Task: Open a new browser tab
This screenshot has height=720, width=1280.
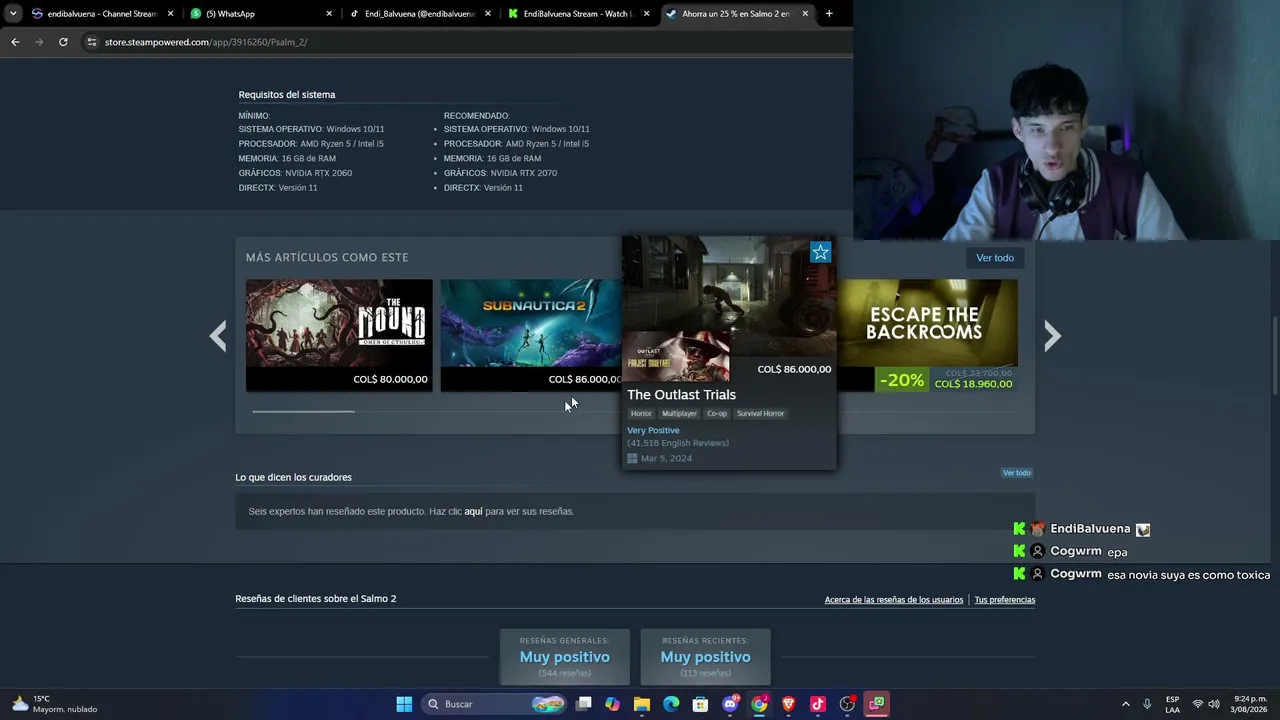Action: pos(829,14)
